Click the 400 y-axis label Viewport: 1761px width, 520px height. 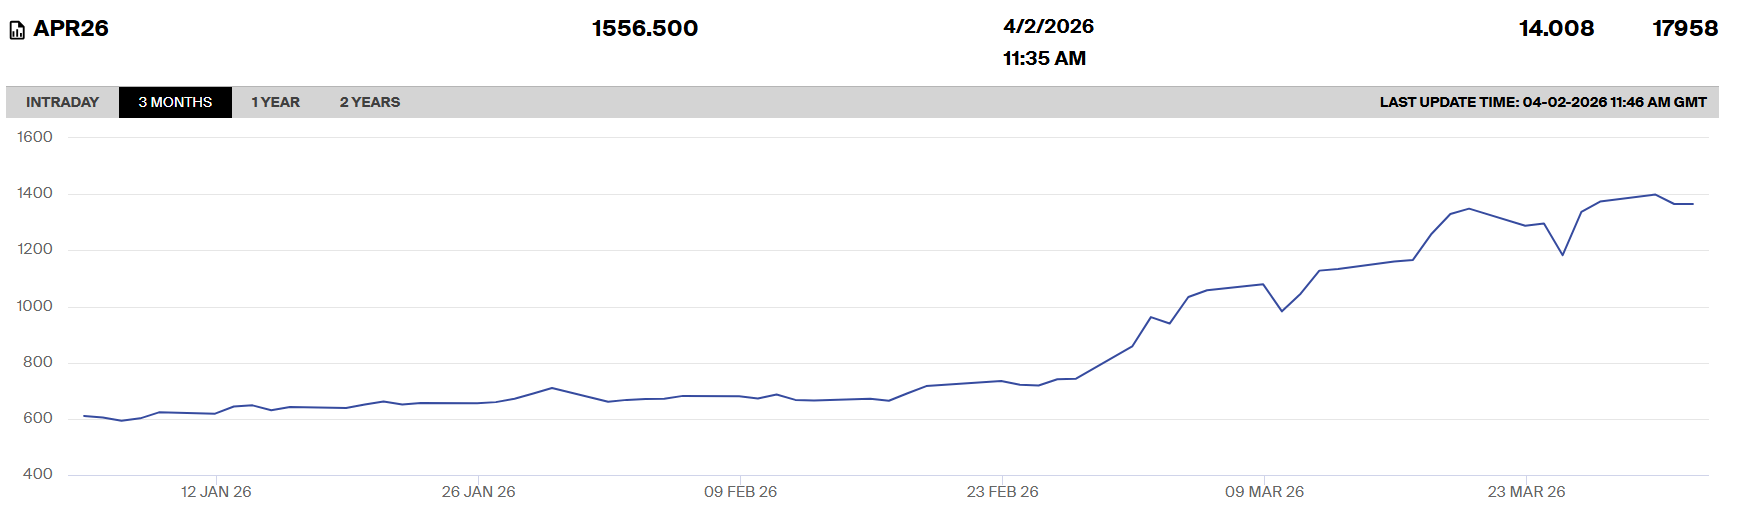pos(38,474)
